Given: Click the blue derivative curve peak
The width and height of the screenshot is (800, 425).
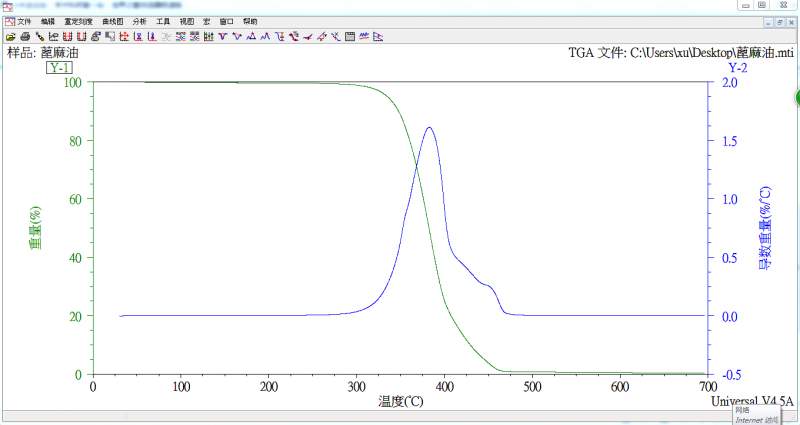Looking at the screenshot, I should [429, 128].
